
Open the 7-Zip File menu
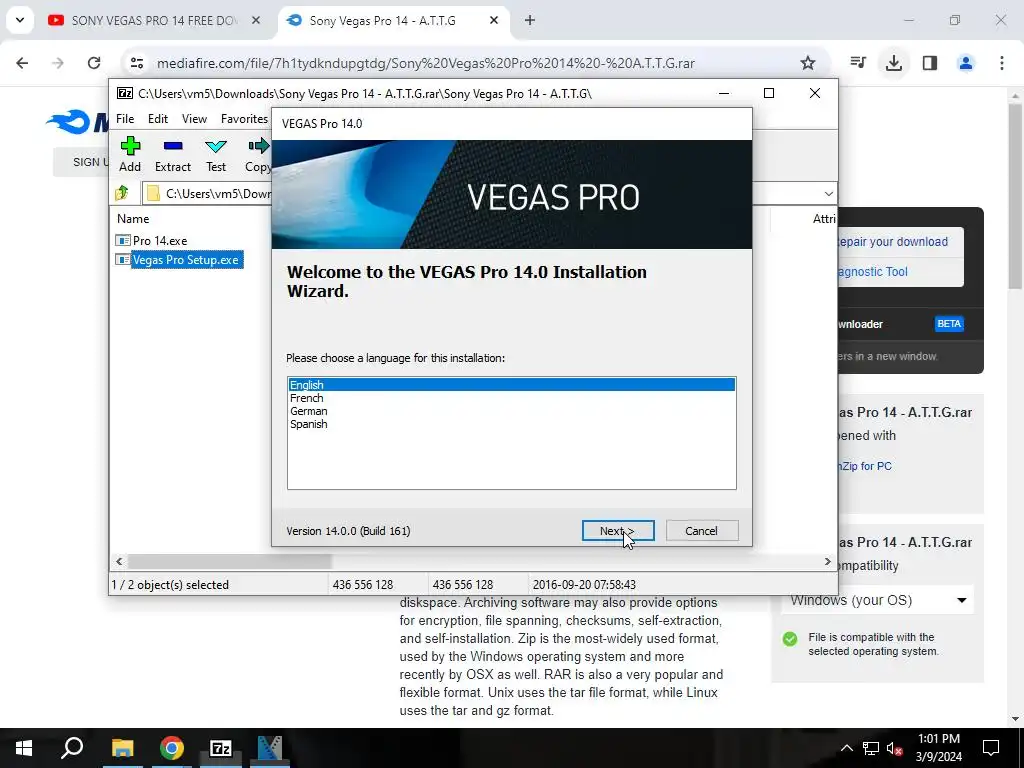pos(125,119)
